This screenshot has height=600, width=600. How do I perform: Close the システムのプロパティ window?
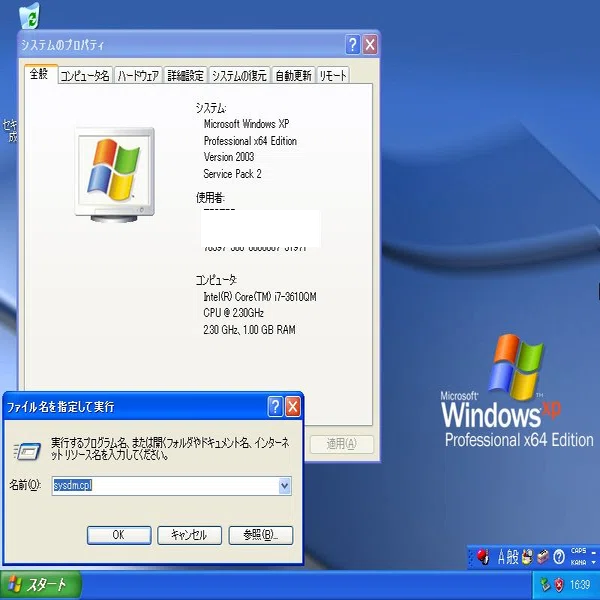tap(370, 45)
